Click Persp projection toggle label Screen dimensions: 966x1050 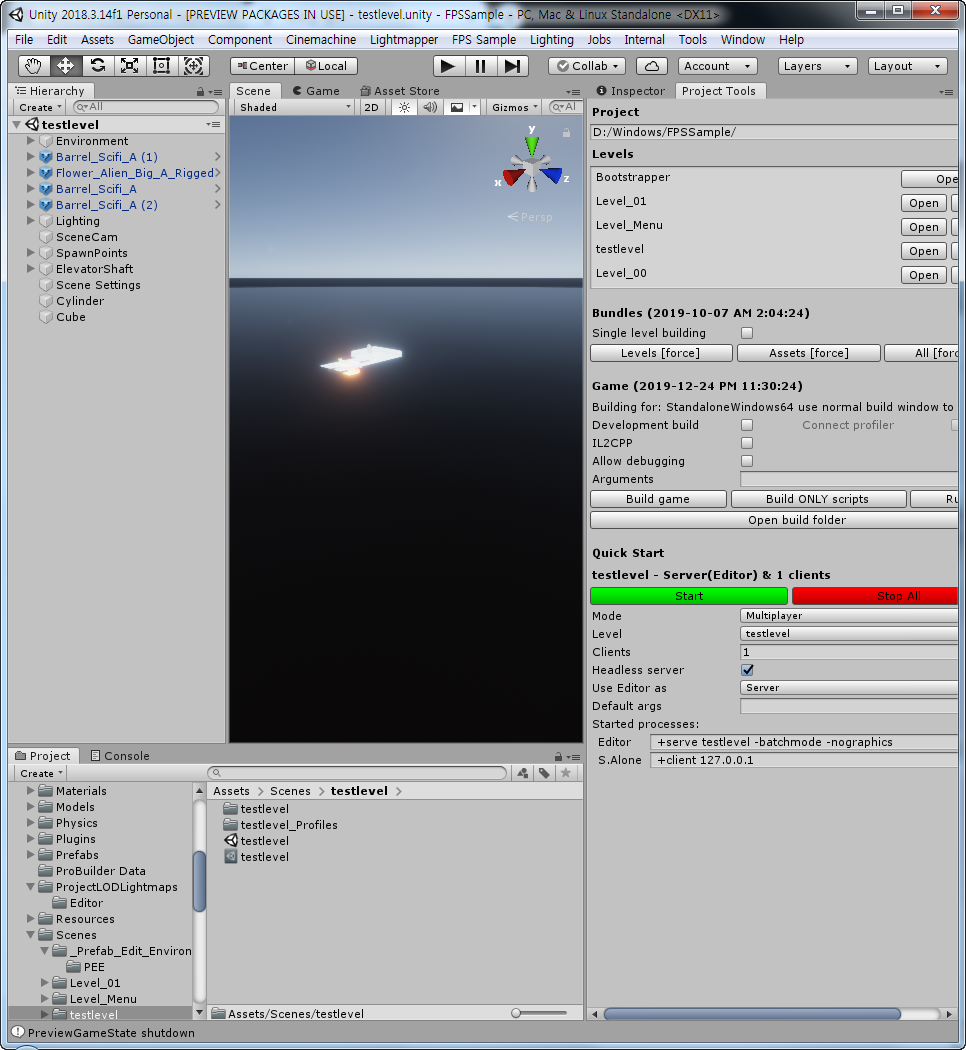click(x=530, y=217)
